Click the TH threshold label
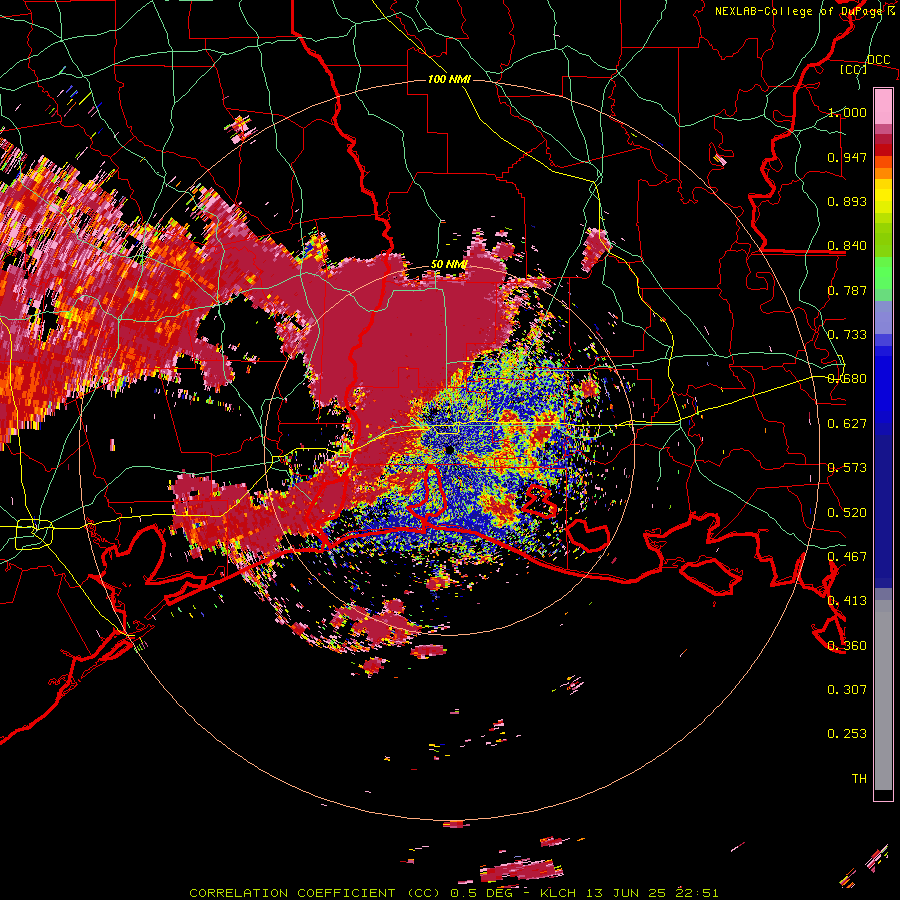 pyautogui.click(x=859, y=779)
